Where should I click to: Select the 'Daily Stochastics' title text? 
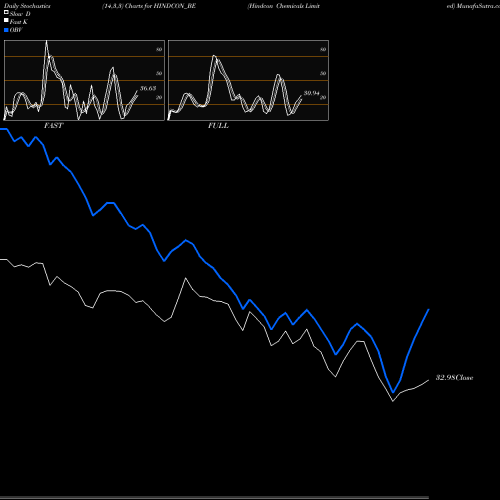27,6
